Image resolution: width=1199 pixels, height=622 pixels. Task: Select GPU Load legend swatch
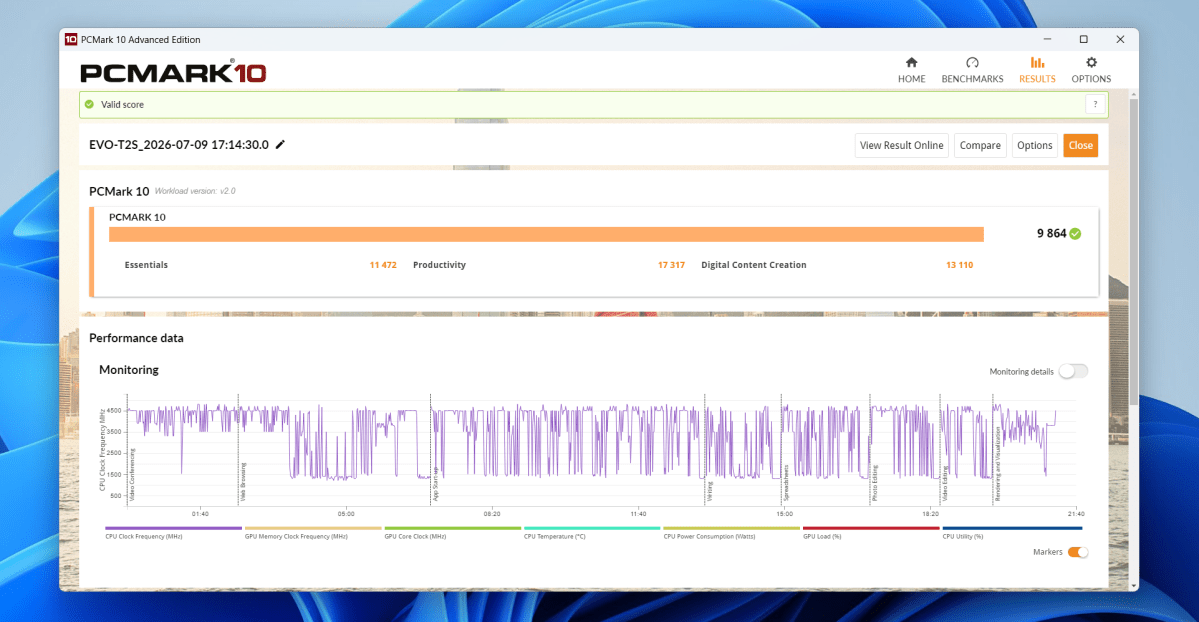click(x=871, y=528)
